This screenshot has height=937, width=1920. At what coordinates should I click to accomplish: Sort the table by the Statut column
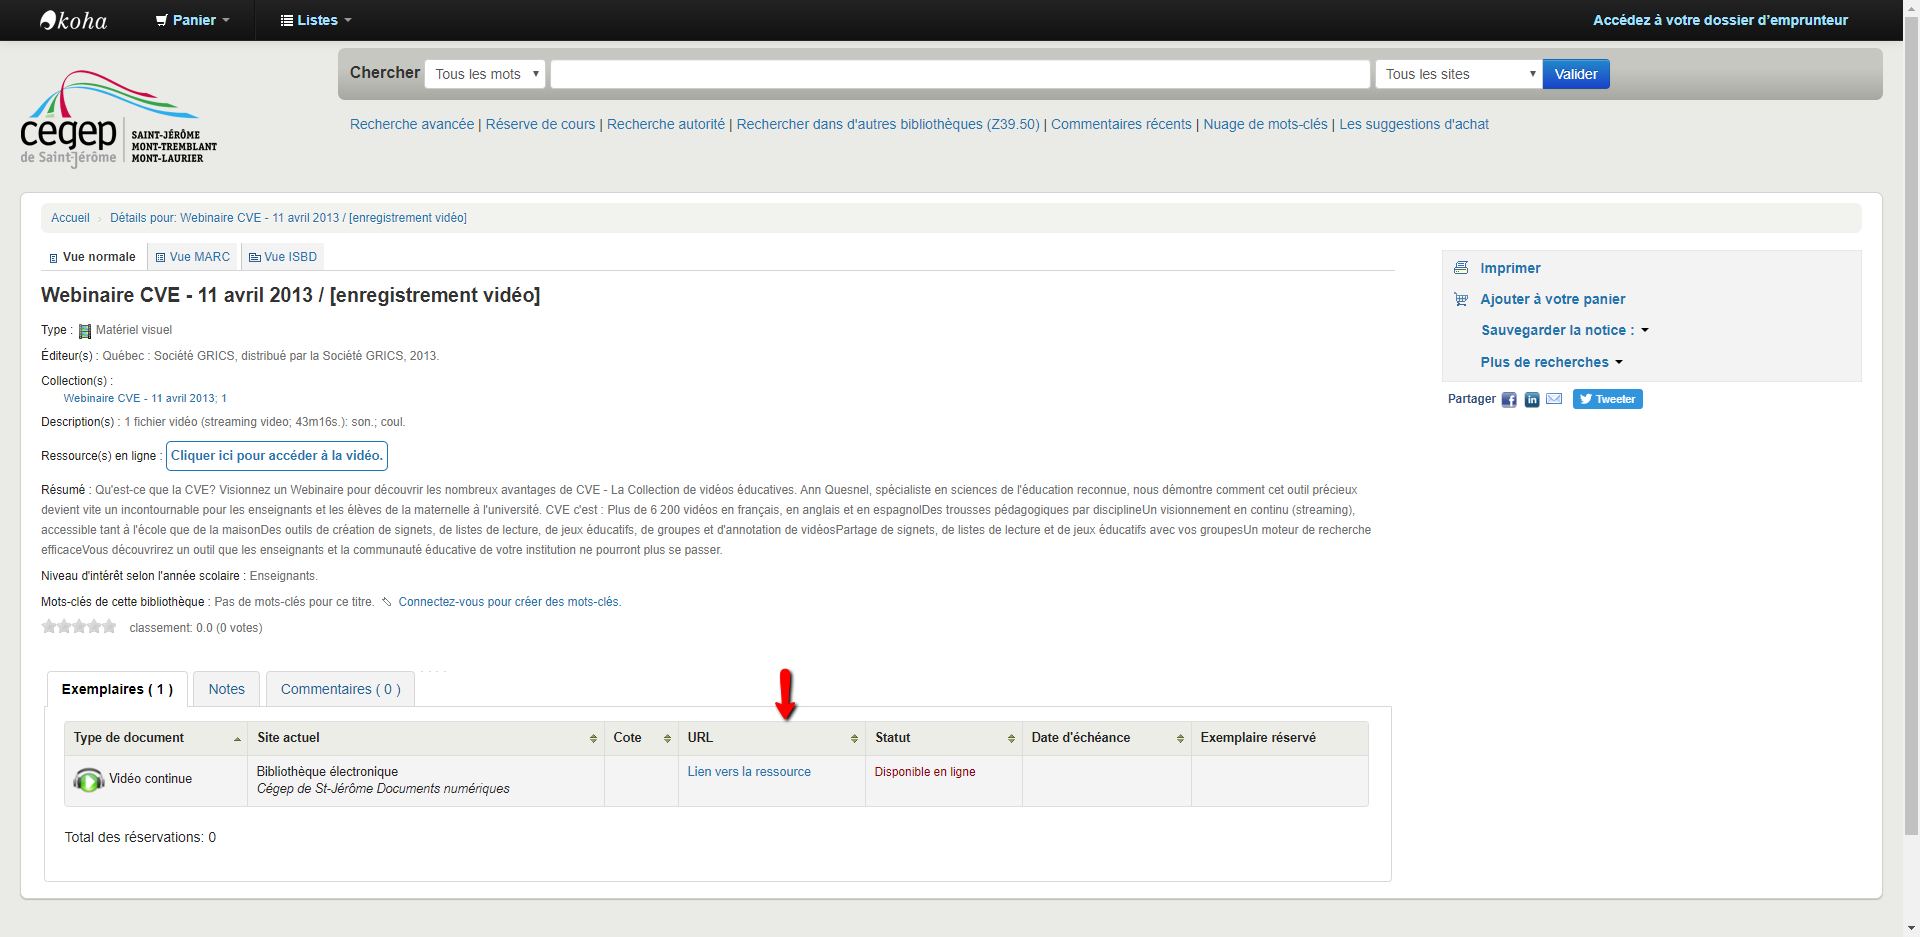click(942, 738)
